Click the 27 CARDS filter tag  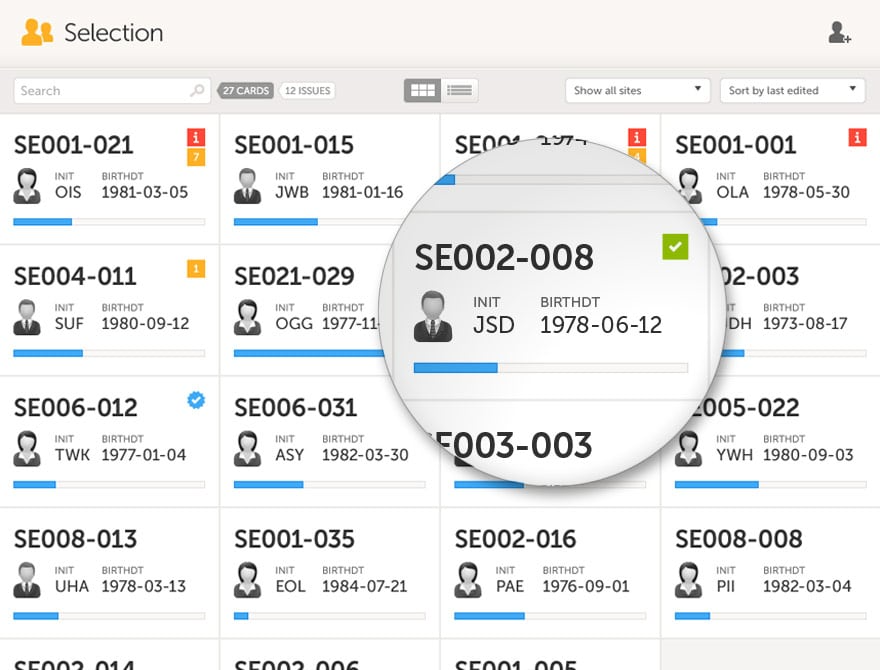[246, 90]
